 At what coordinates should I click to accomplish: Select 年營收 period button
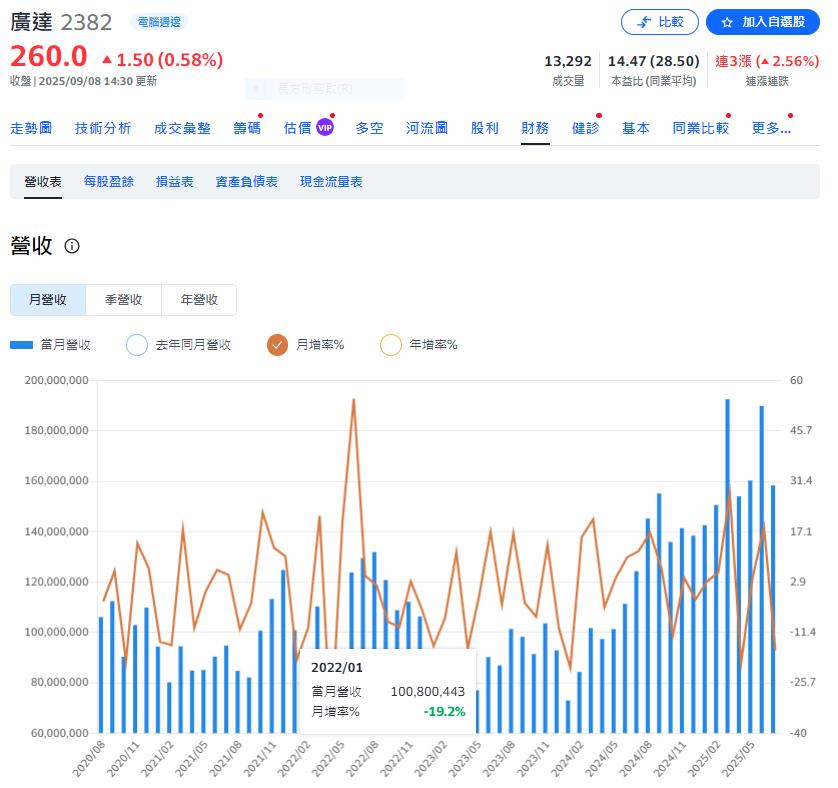(x=199, y=300)
